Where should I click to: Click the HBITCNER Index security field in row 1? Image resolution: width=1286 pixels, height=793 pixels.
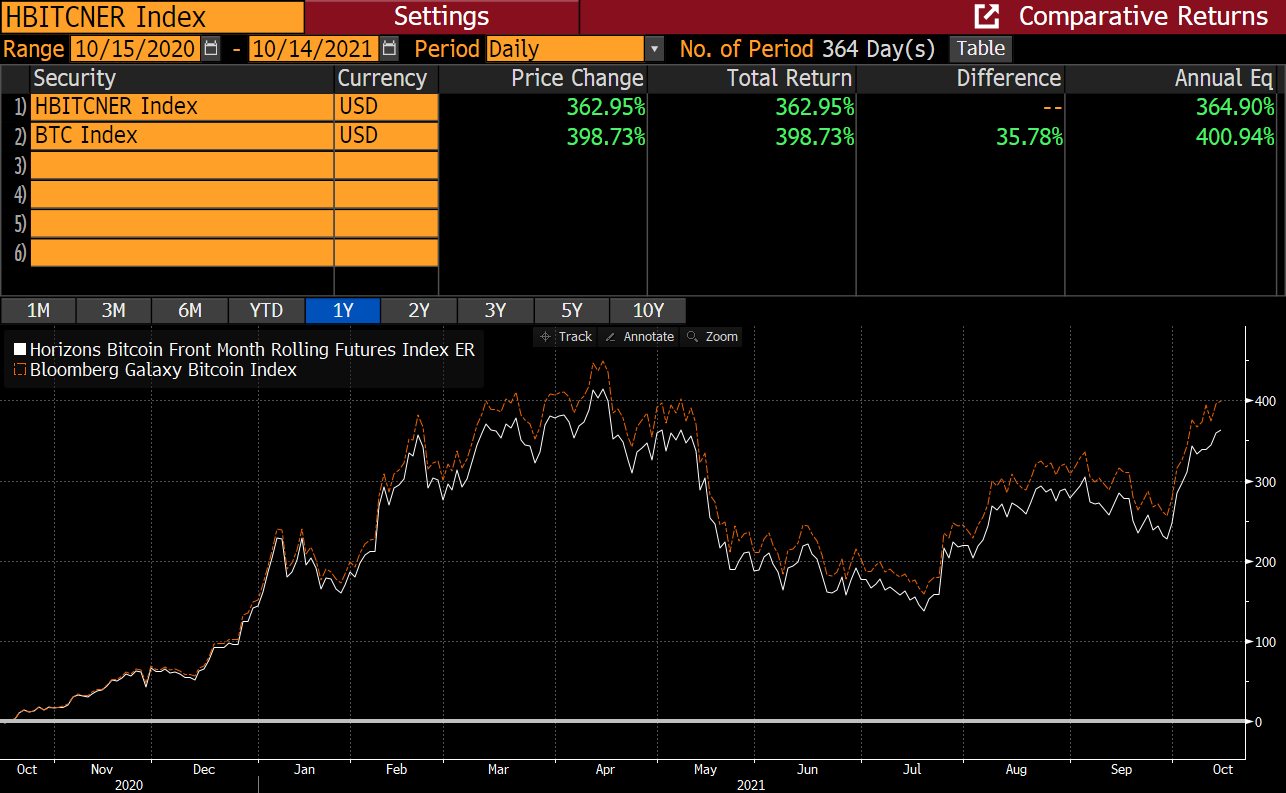182,107
